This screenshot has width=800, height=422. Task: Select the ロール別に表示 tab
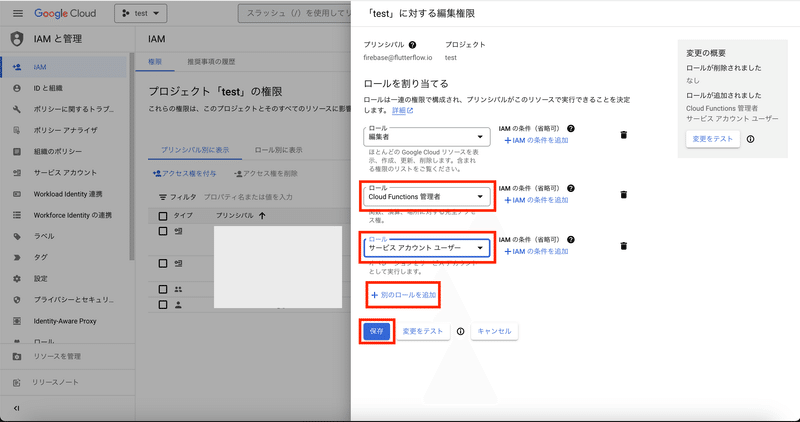click(279, 150)
